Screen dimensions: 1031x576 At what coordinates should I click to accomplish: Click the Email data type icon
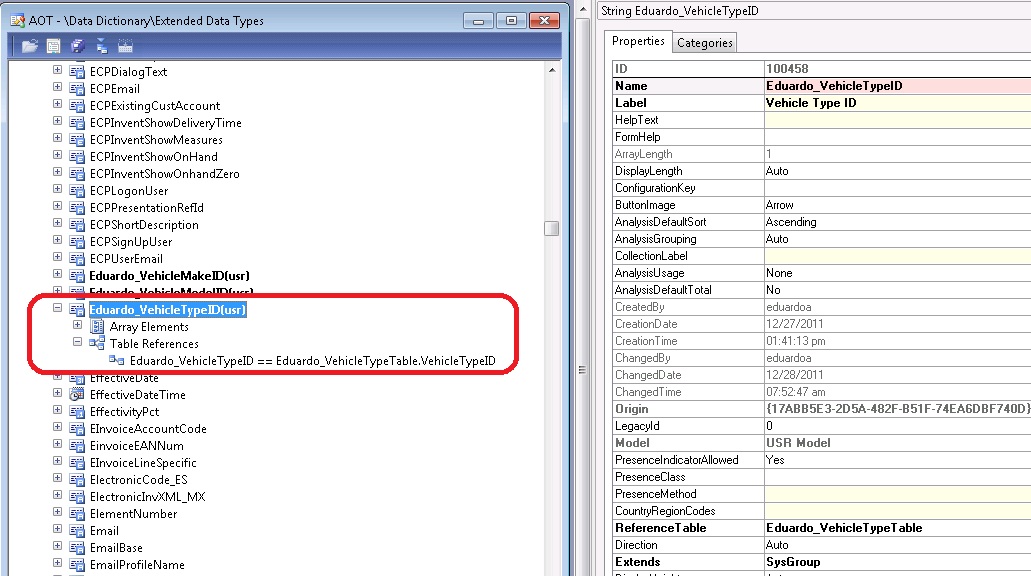pos(77,531)
